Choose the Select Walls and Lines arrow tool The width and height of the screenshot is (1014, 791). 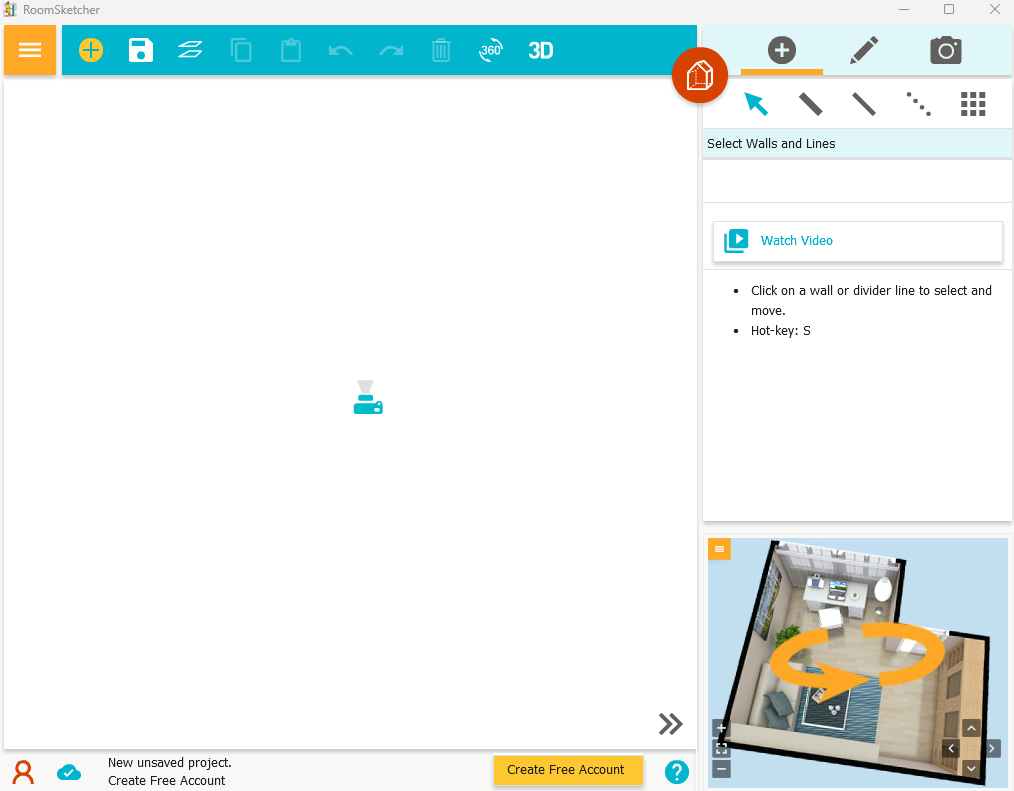coord(755,103)
